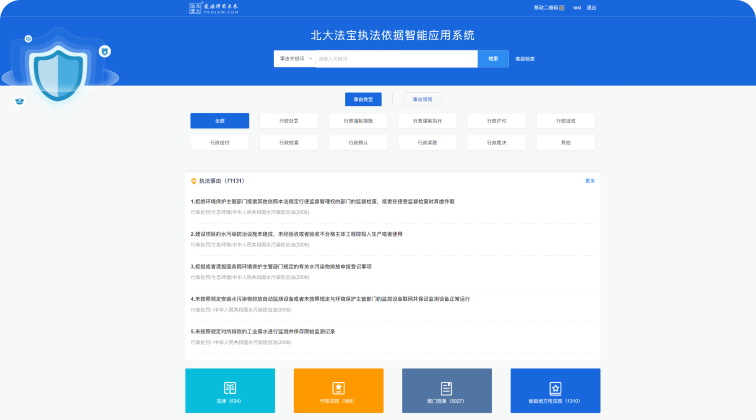Viewport: 756px width, 420px height.
Task: Select the 全部 category filter
Action: (220, 121)
